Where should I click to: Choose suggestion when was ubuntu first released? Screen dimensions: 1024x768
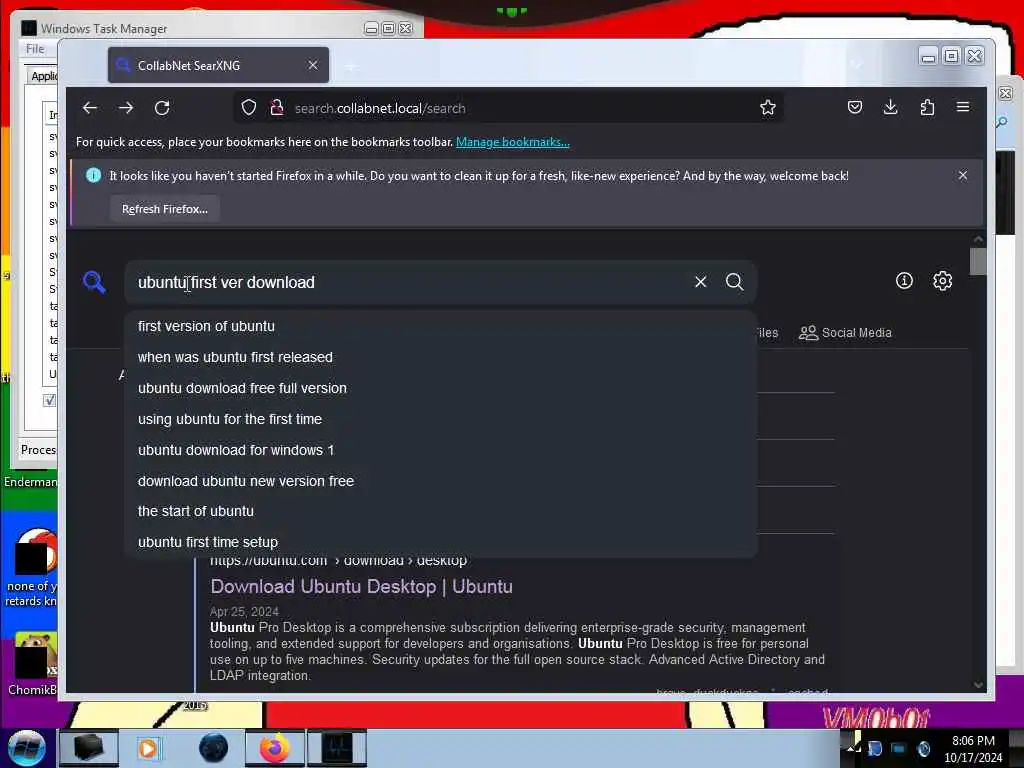pyautogui.click(x=441, y=357)
